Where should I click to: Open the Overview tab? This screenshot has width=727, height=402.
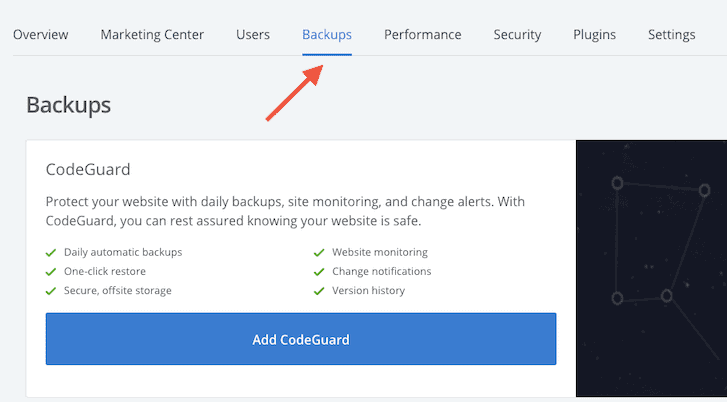[x=40, y=35]
